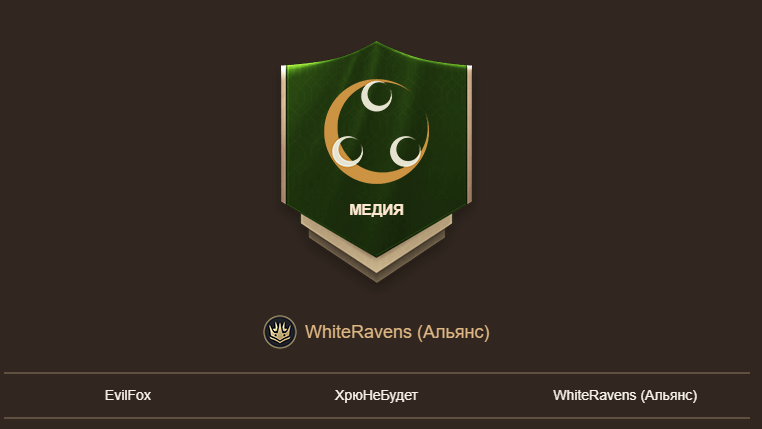Screen dimensions: 762x429
Task: Open the ХрюНеБудет player entry
Action: click(x=376, y=395)
